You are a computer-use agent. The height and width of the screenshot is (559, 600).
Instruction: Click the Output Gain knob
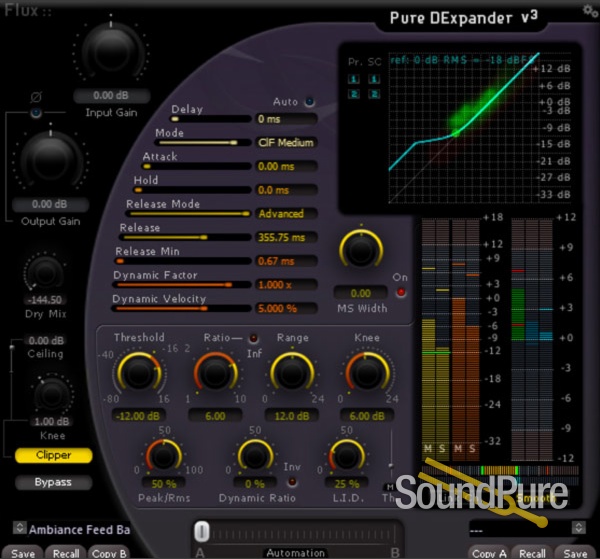pyautogui.click(x=51, y=159)
